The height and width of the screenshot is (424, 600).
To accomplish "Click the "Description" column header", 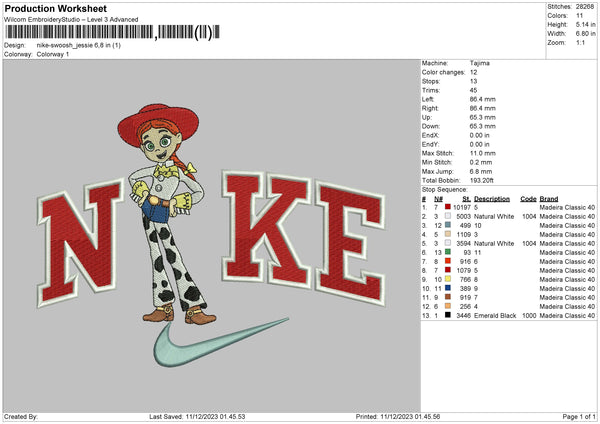I will coord(492,199).
